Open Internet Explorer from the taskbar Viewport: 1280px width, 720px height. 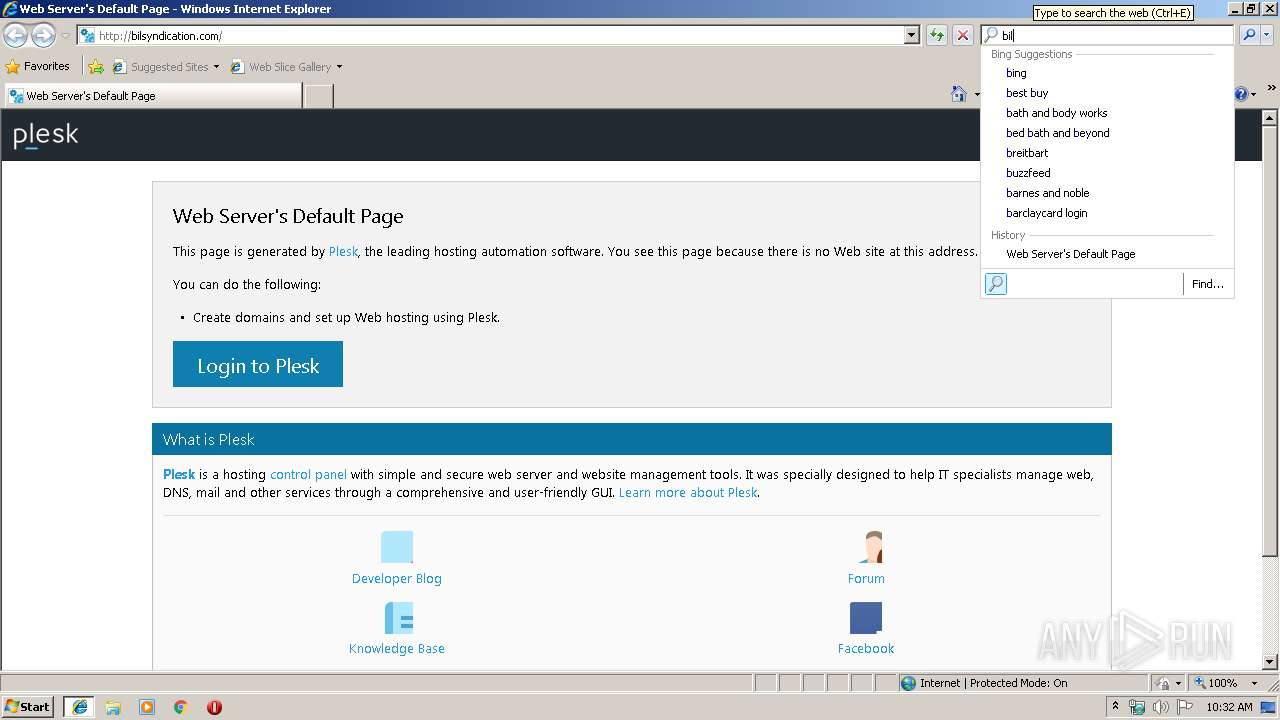point(79,707)
